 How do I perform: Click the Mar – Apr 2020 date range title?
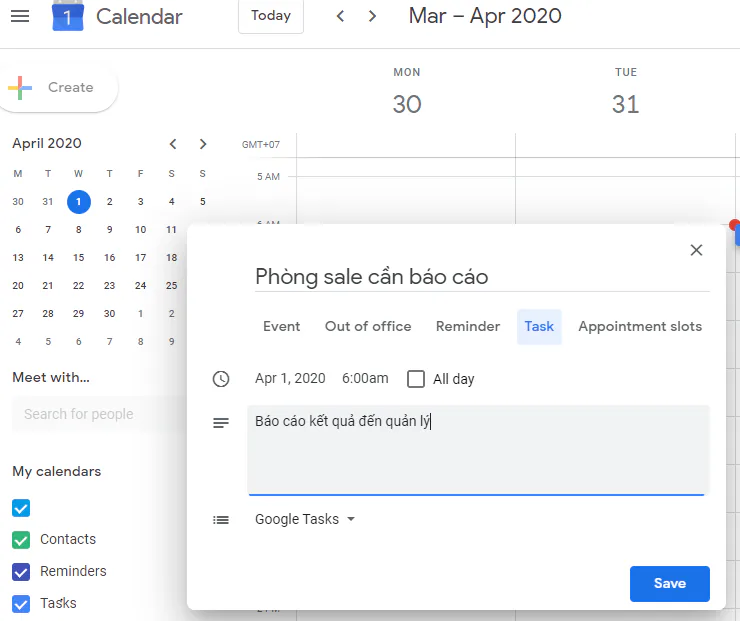(x=485, y=16)
